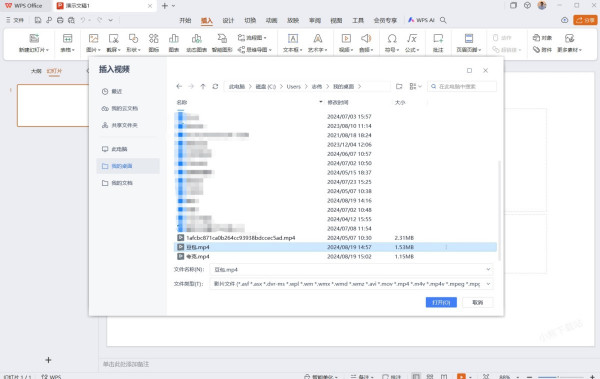Click the Name column sort arrow

[321, 102]
